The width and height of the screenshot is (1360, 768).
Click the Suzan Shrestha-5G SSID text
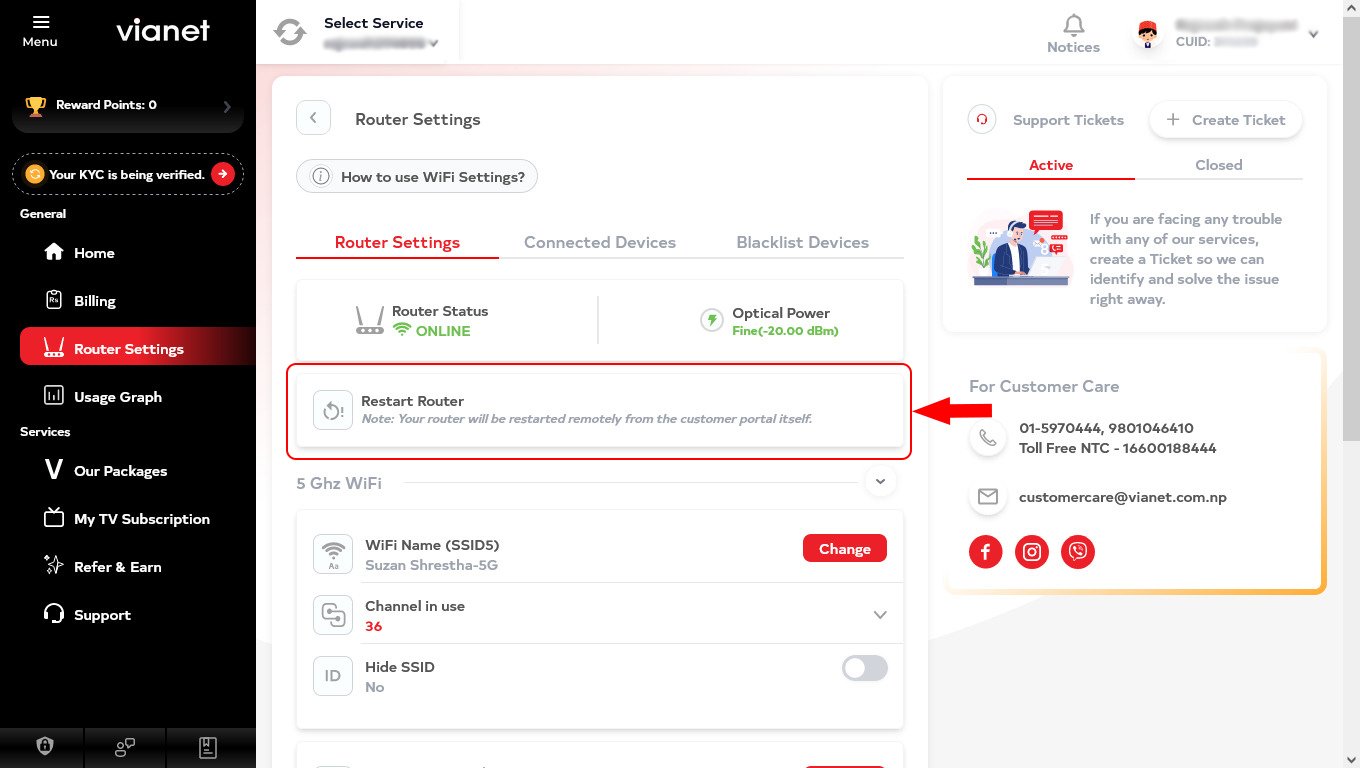tap(431, 566)
